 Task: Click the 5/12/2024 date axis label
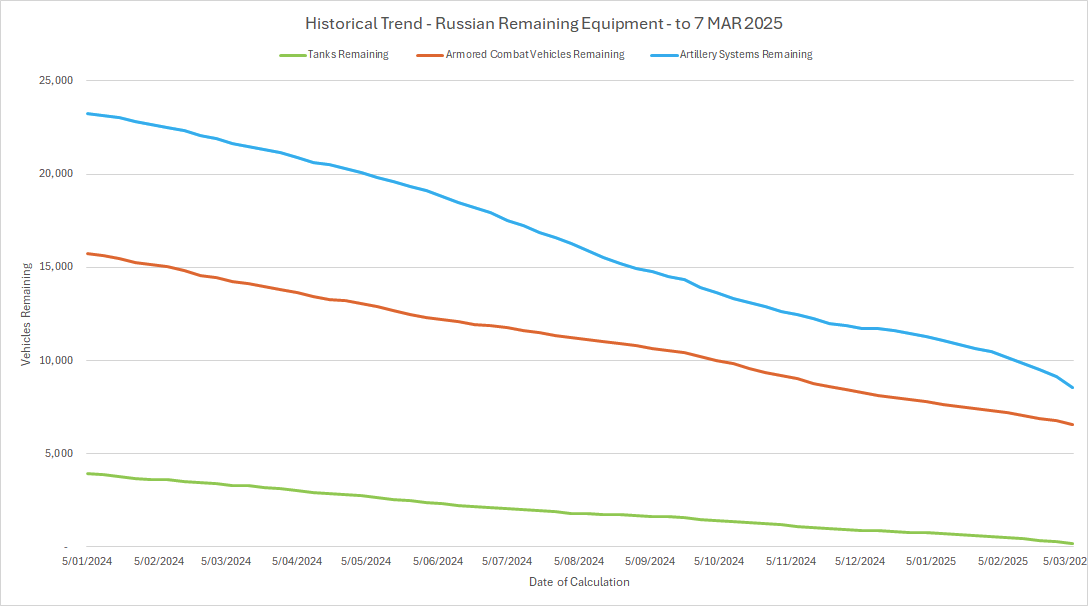pos(860,562)
